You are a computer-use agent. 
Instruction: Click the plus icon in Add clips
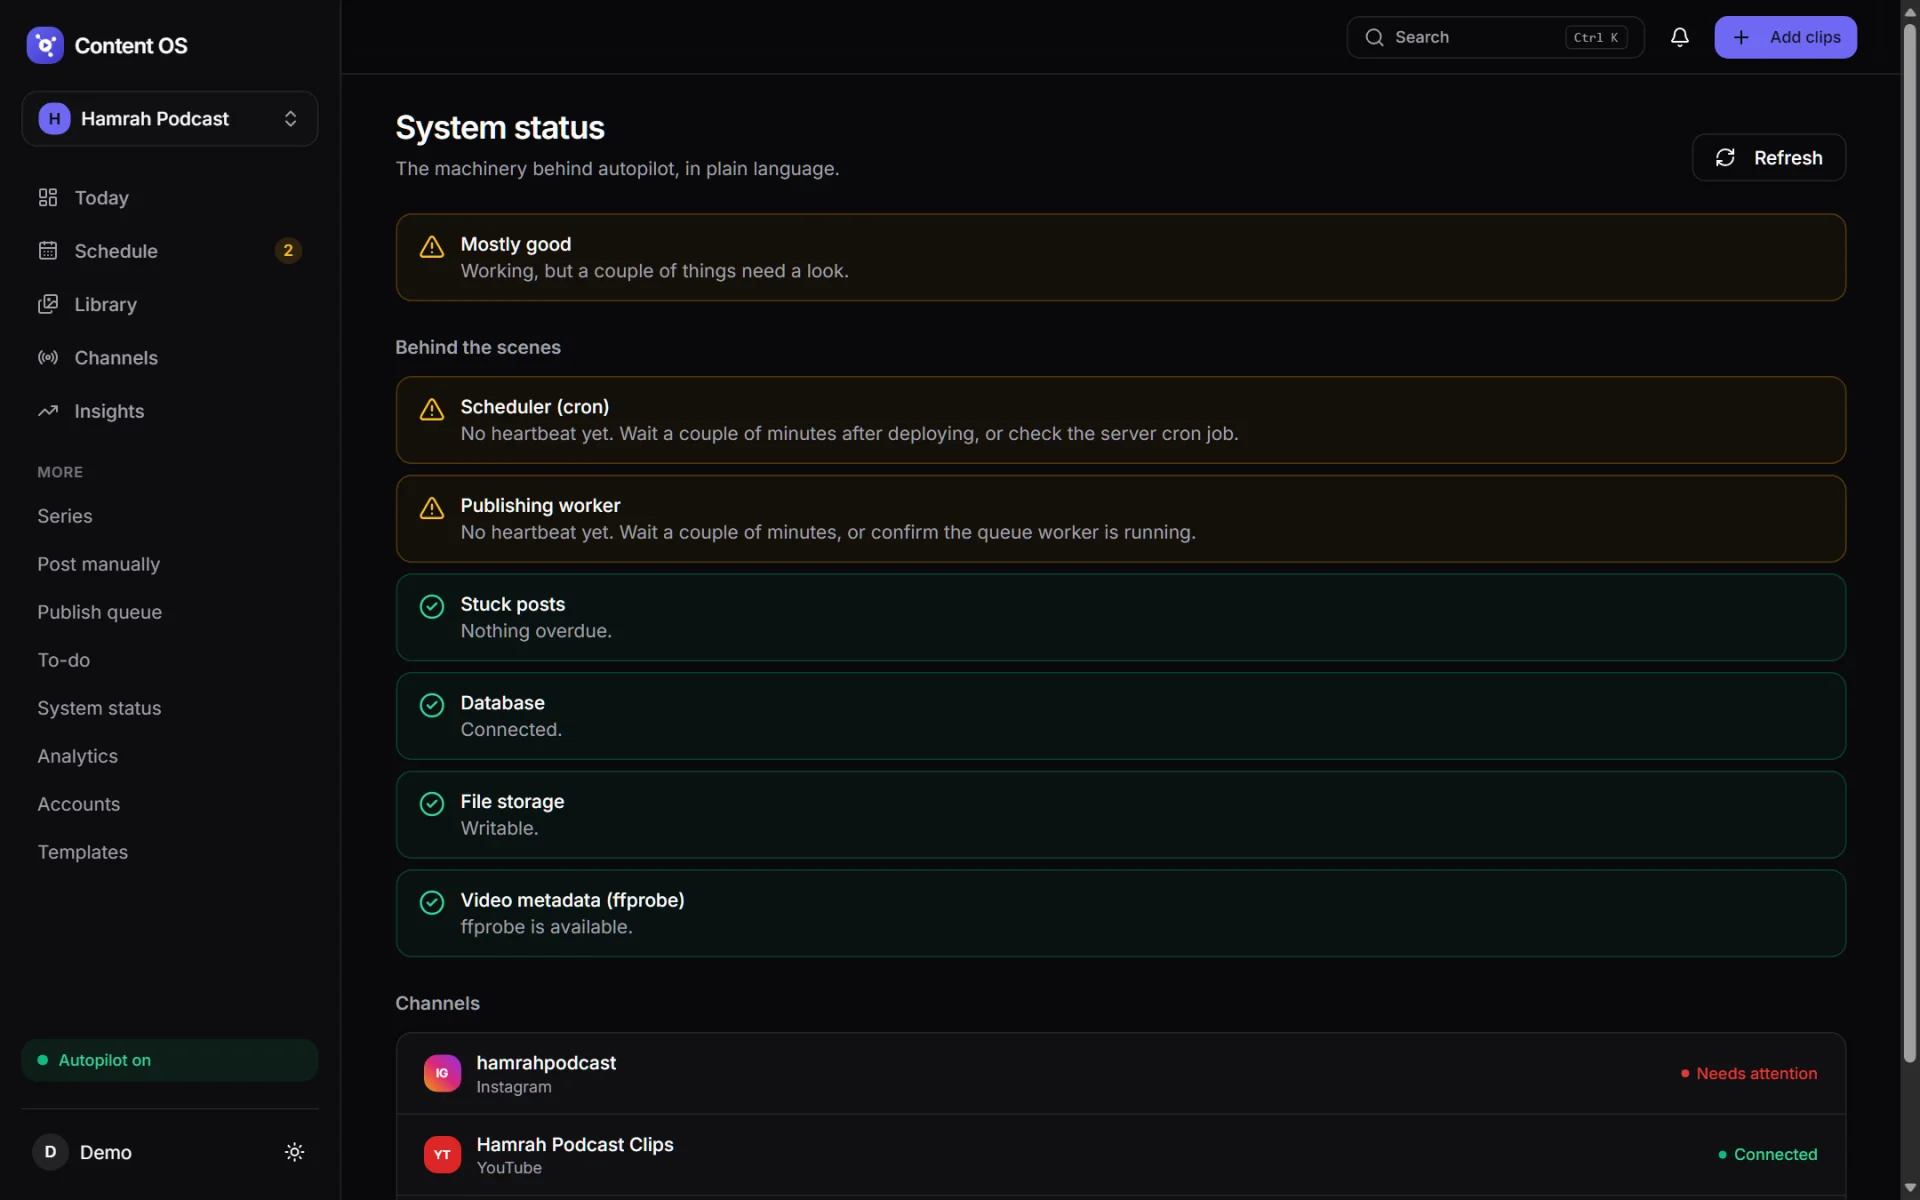click(x=1741, y=37)
